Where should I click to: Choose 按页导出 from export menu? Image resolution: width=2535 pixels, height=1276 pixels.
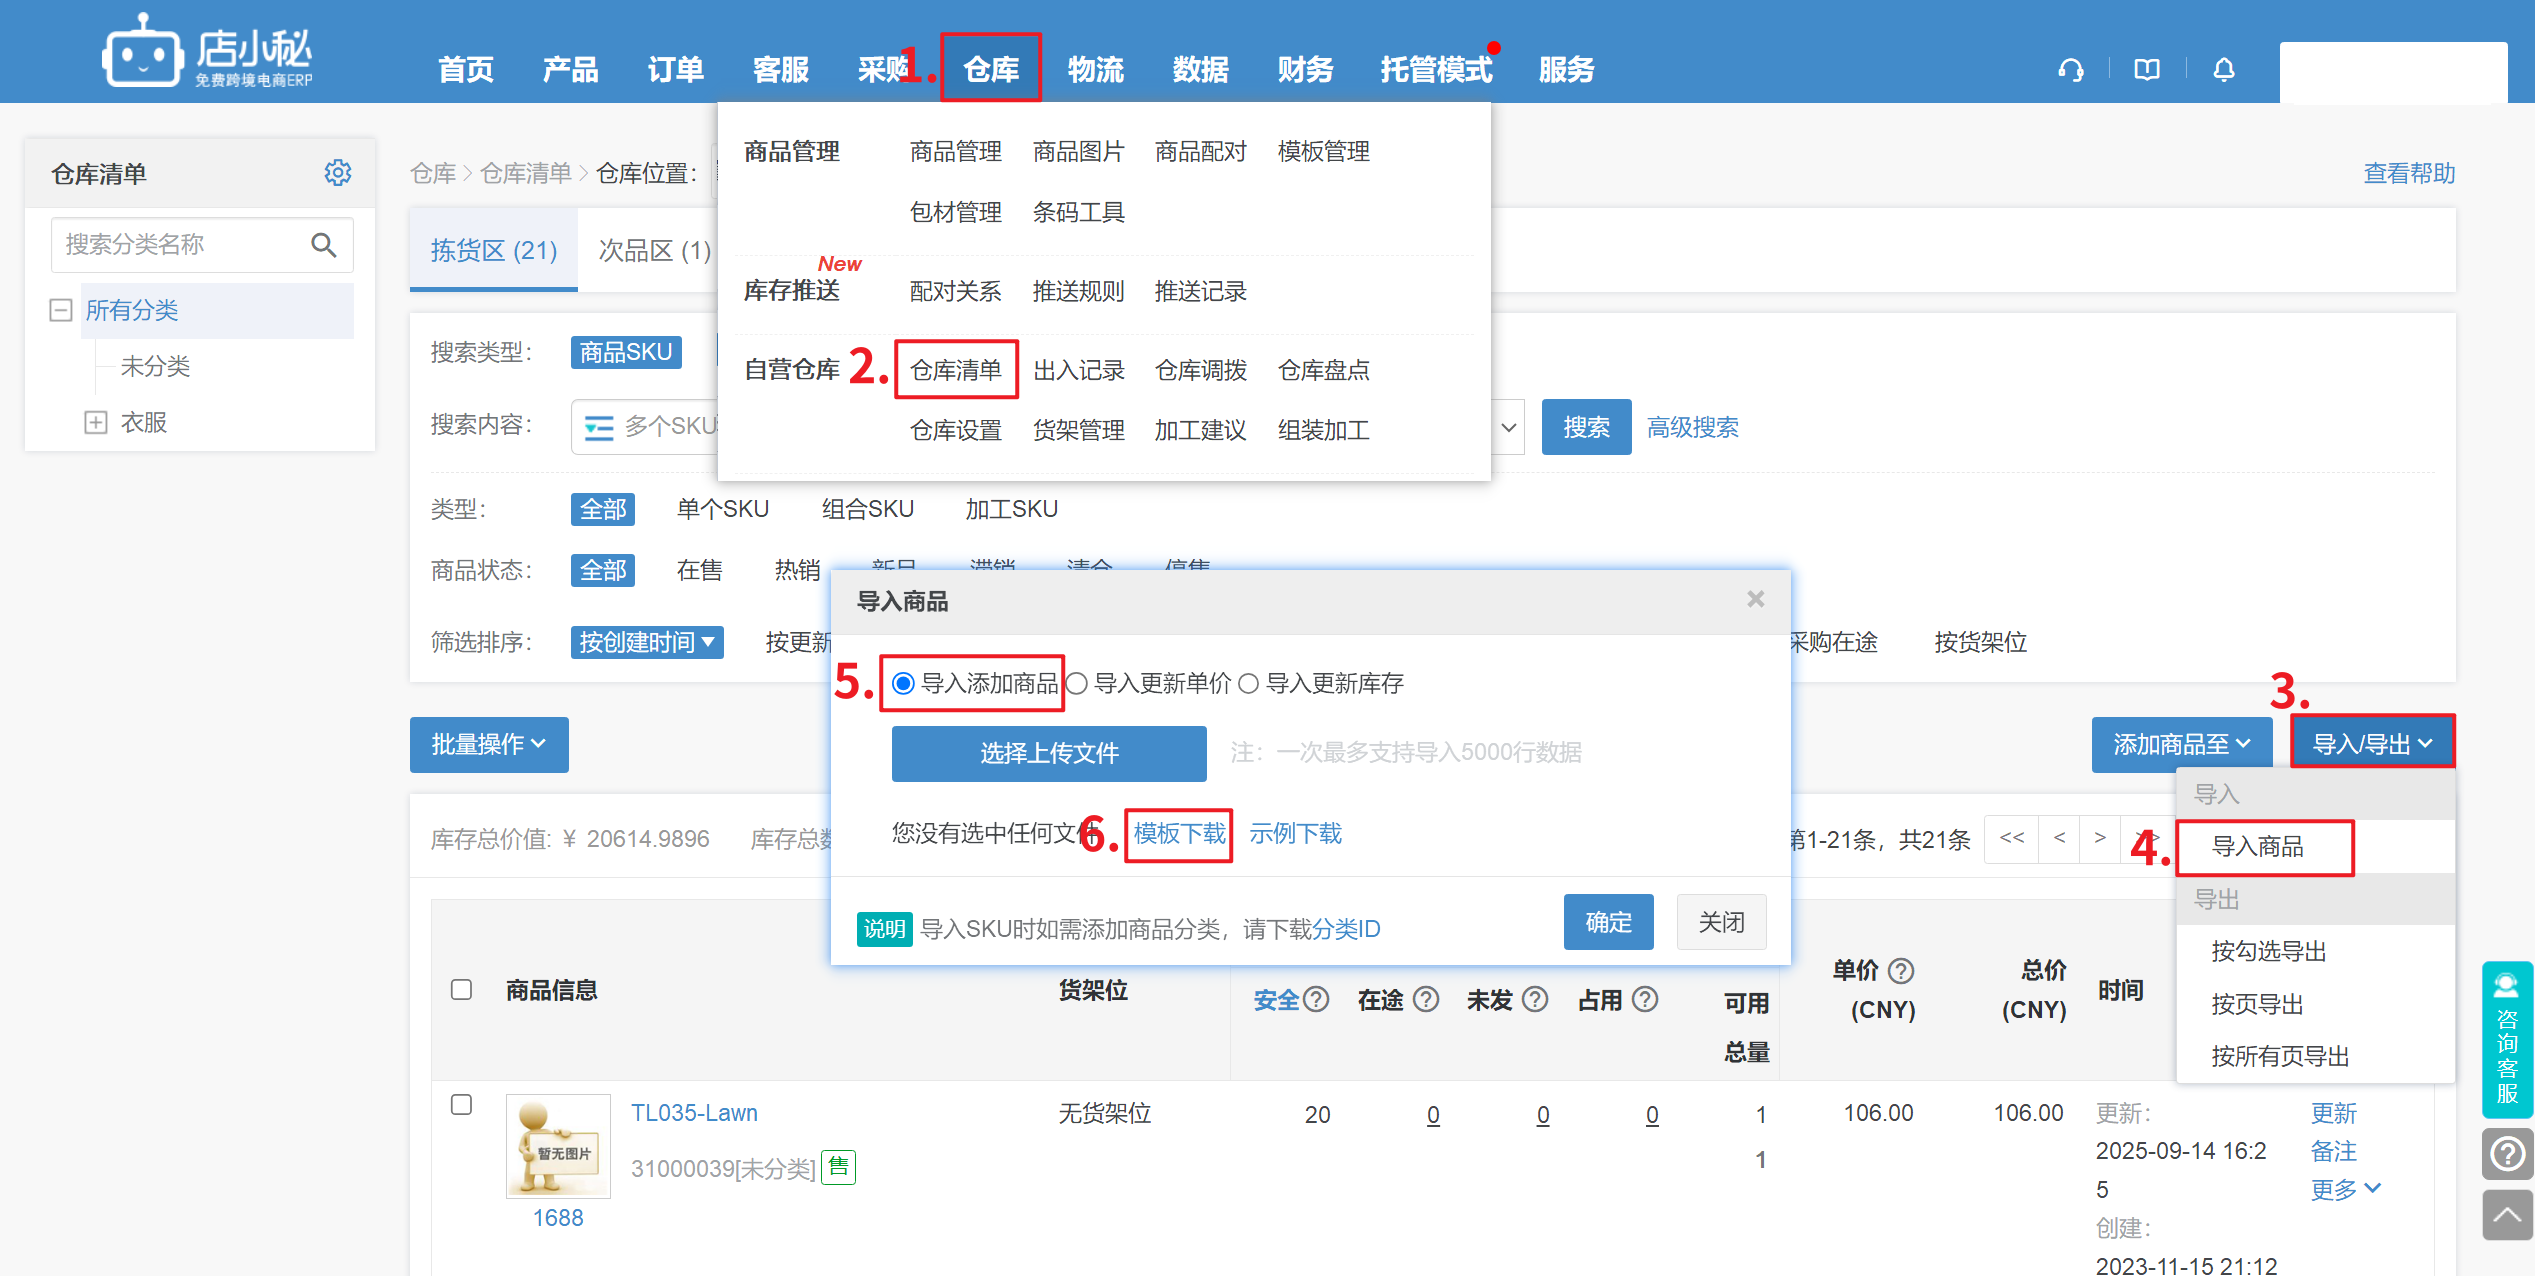(x=2257, y=1004)
